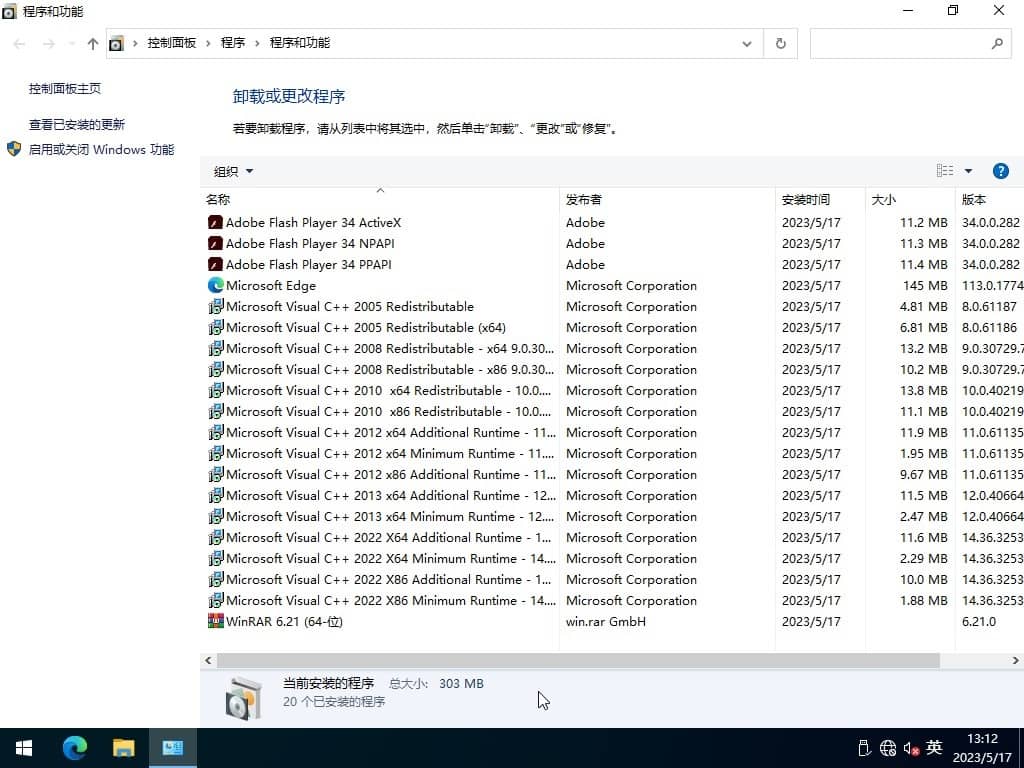This screenshot has width=1024, height=768.
Task: Launch Microsoft Edge from the taskbar
Action: [x=75, y=747]
